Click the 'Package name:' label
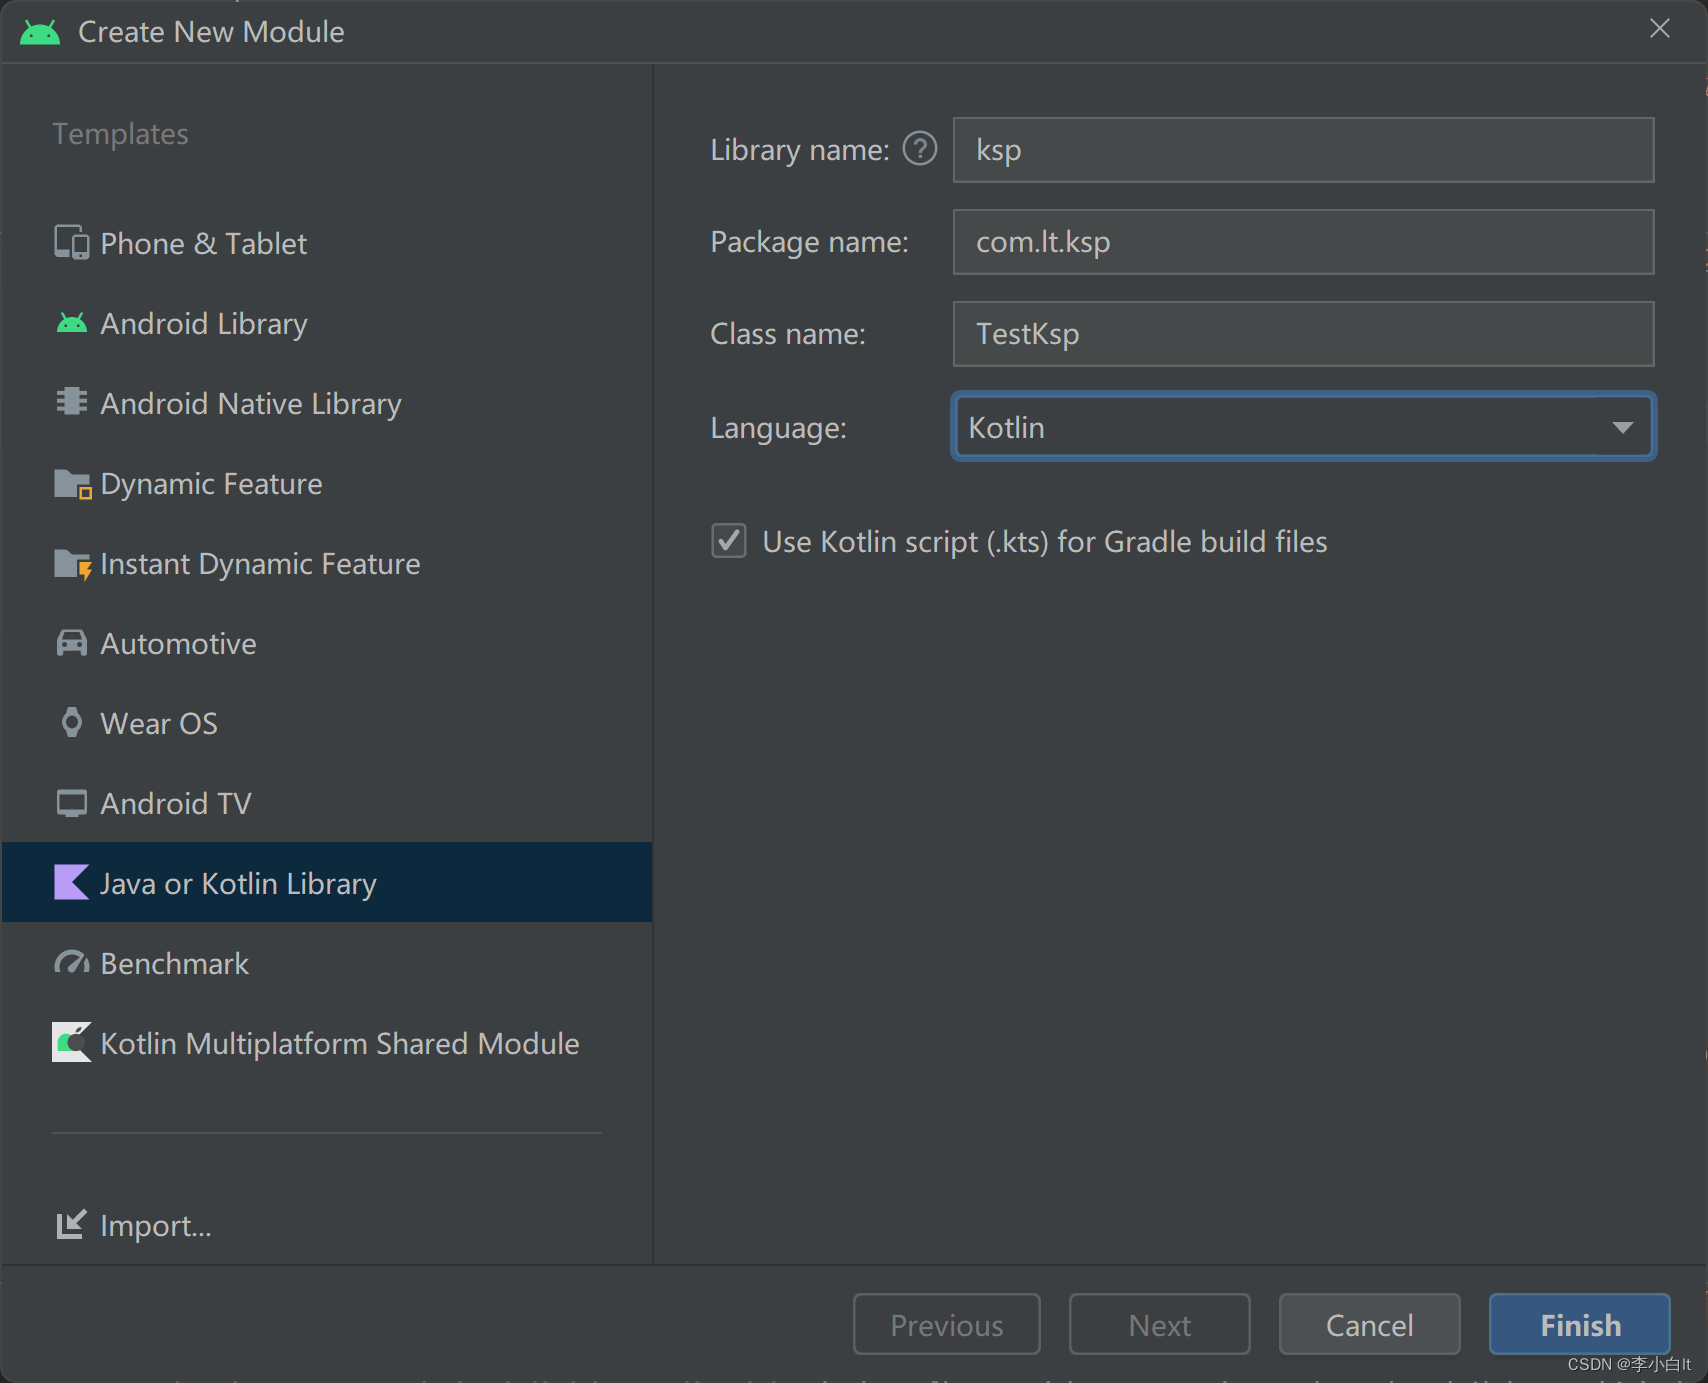1708x1383 pixels. pyautogui.click(x=809, y=242)
